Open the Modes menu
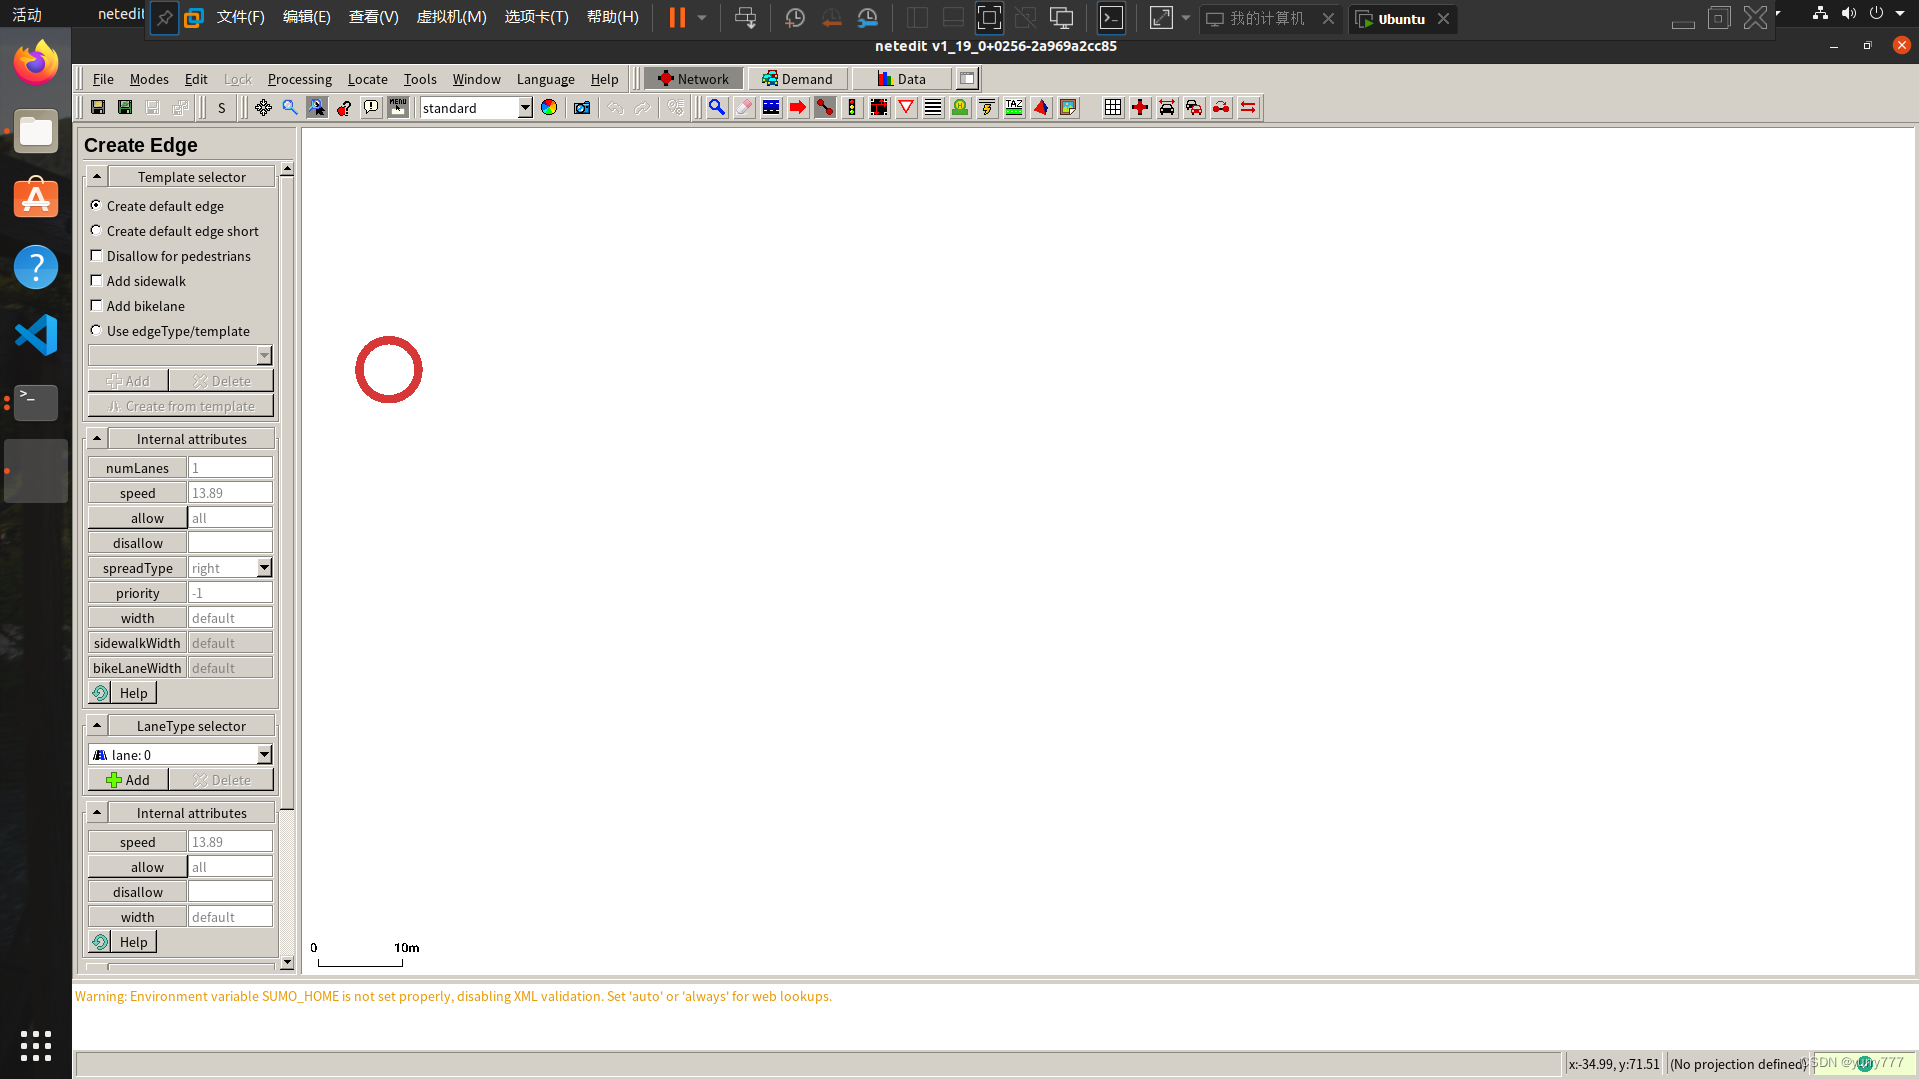Viewport: 1919px width, 1079px height. [x=149, y=79]
